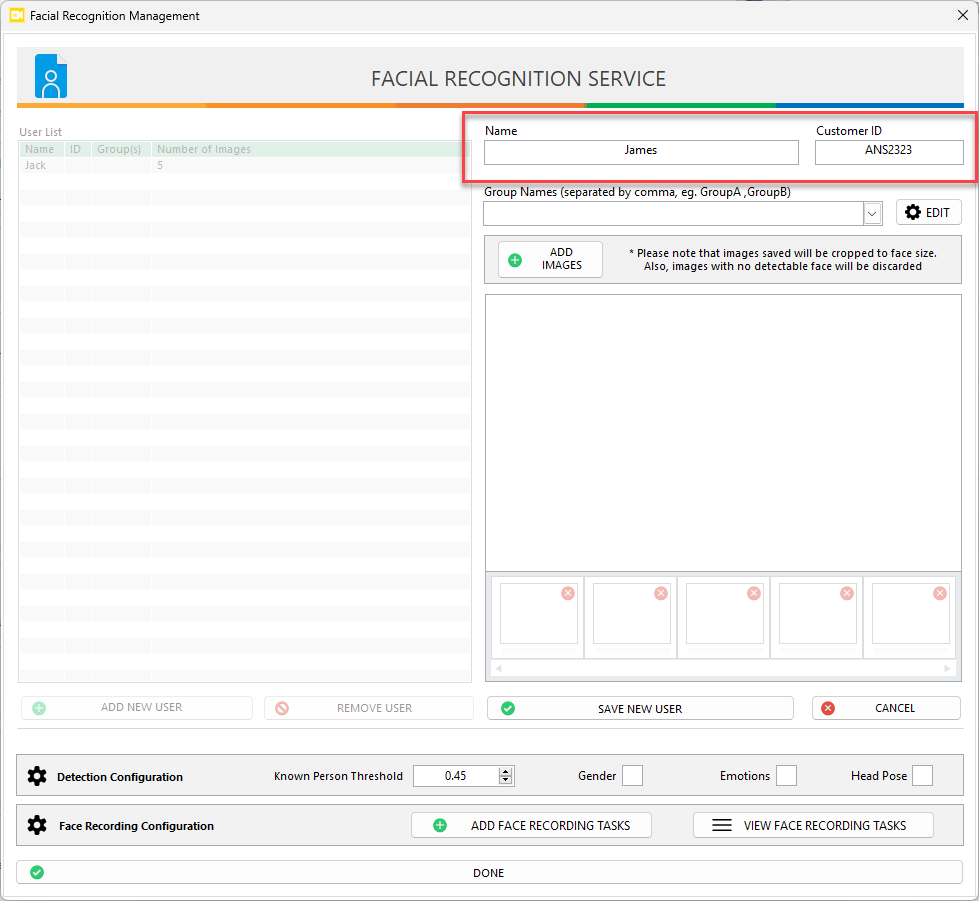Screen dimensions: 979x901
Task: Remove the first image thumbnail using its X
Action: point(568,593)
